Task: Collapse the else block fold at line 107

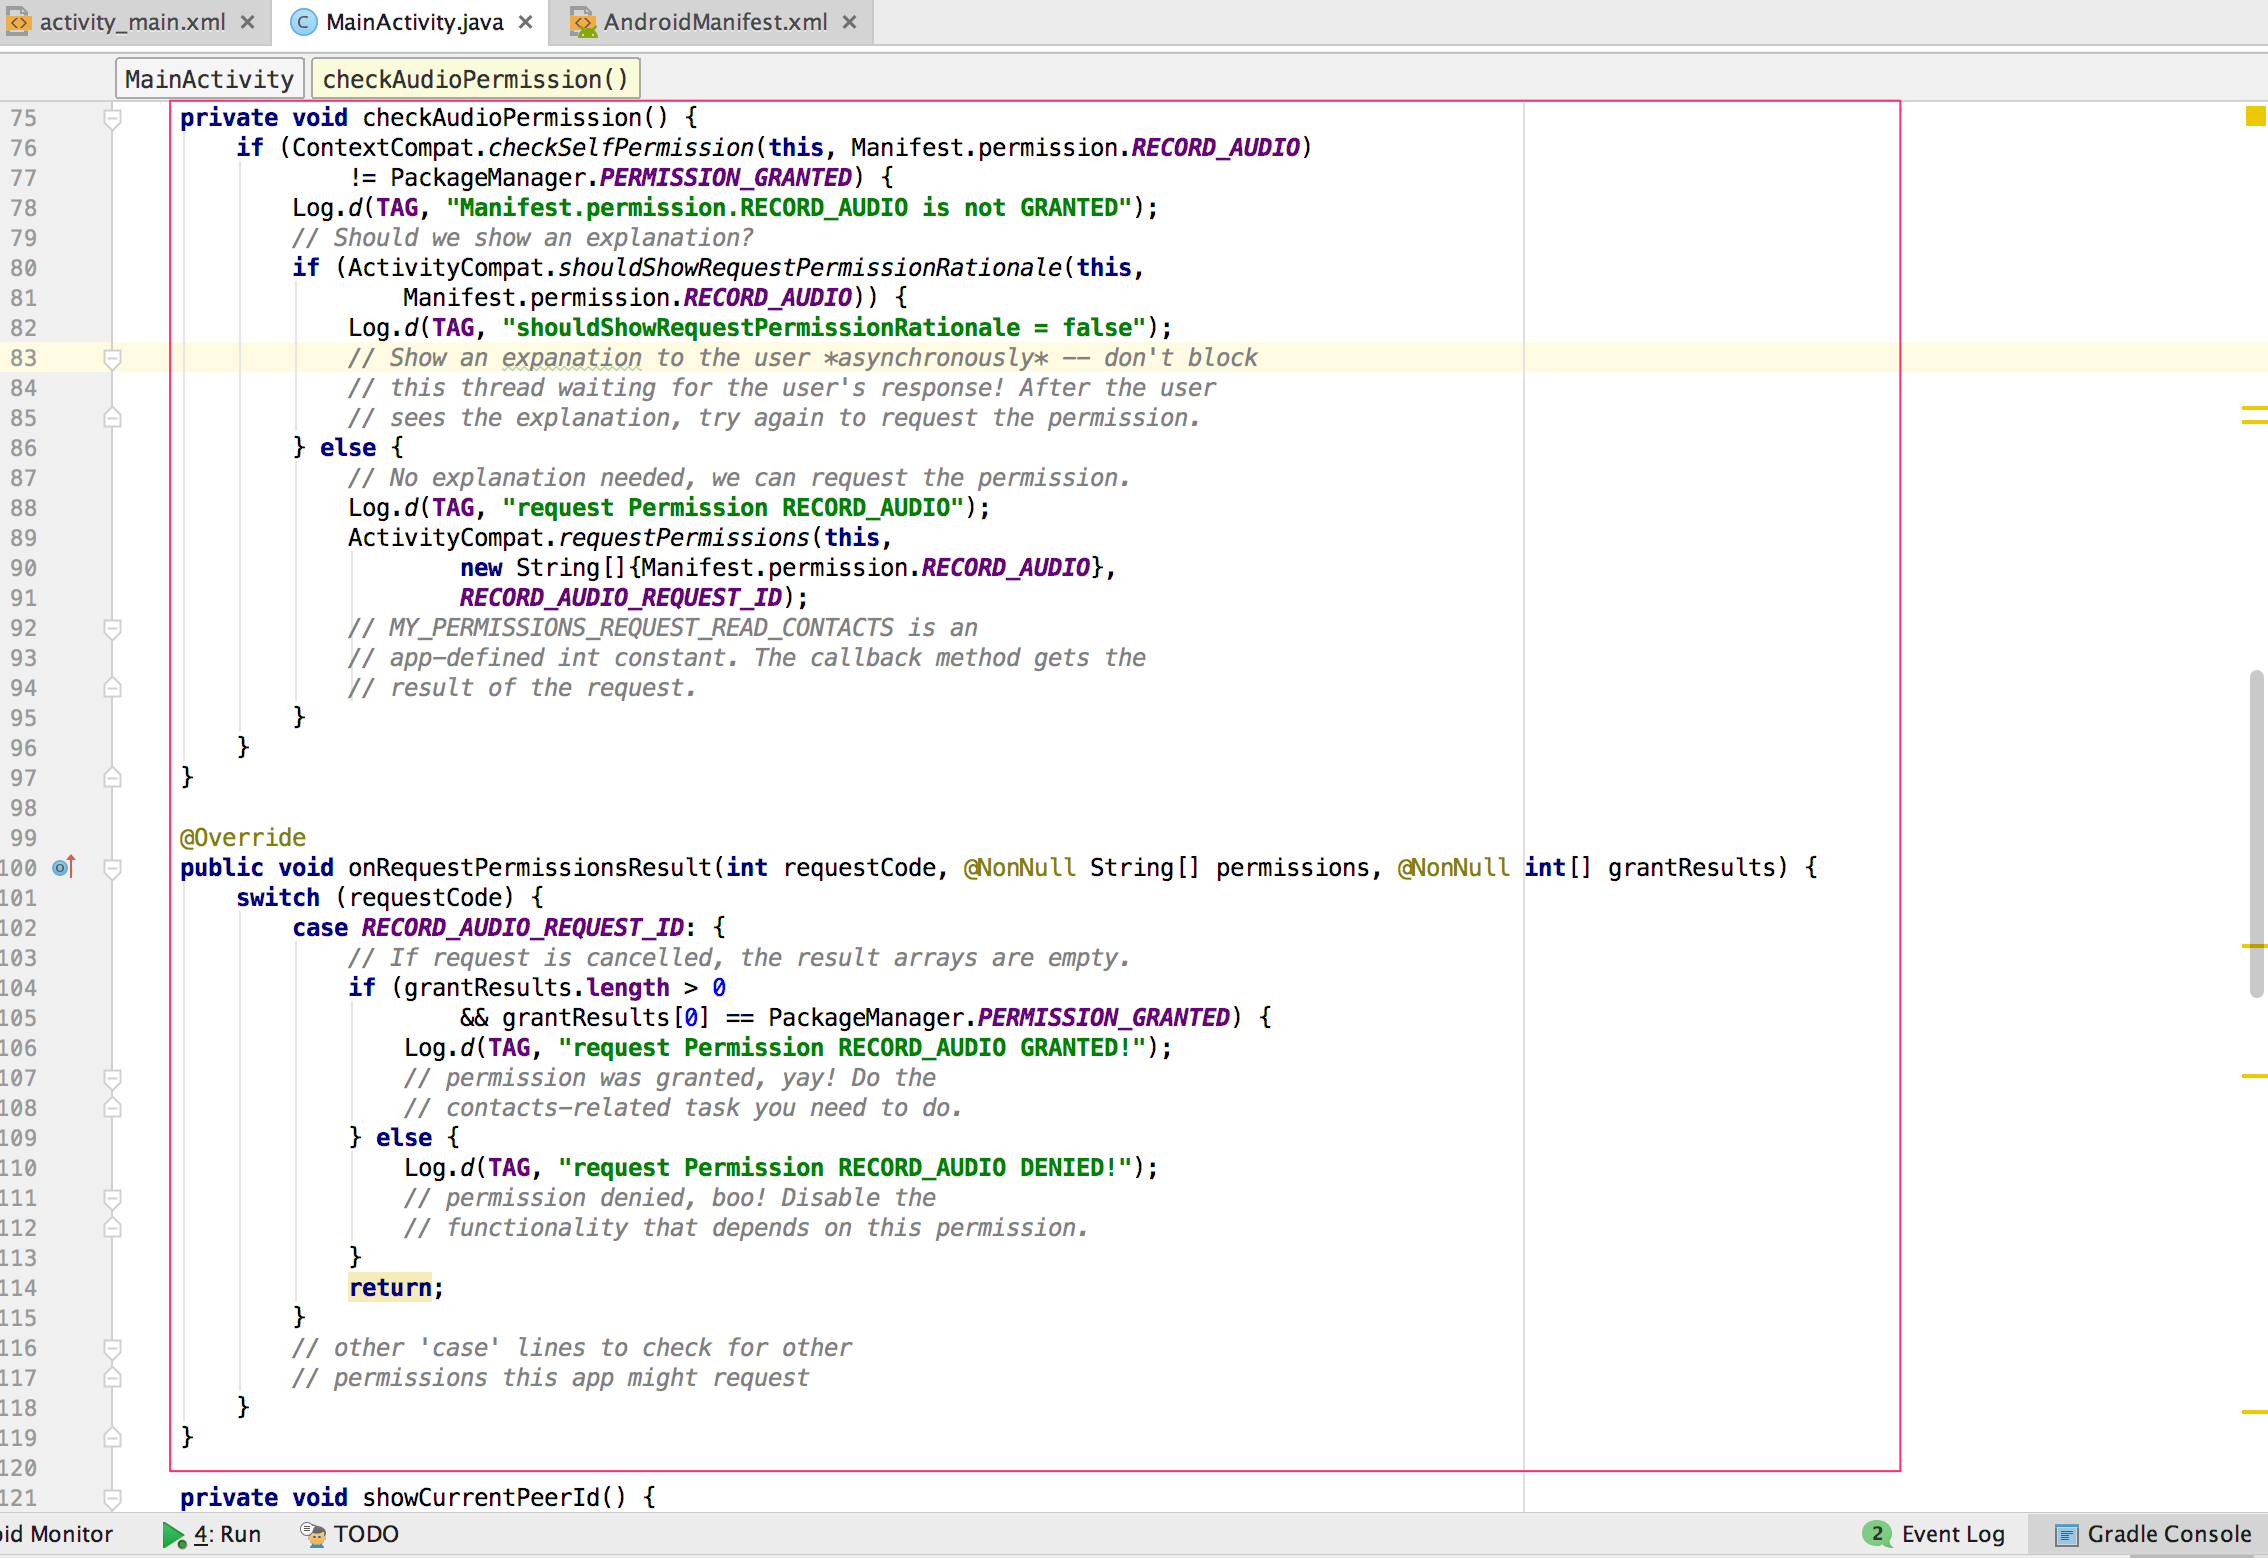Action: [x=111, y=1078]
